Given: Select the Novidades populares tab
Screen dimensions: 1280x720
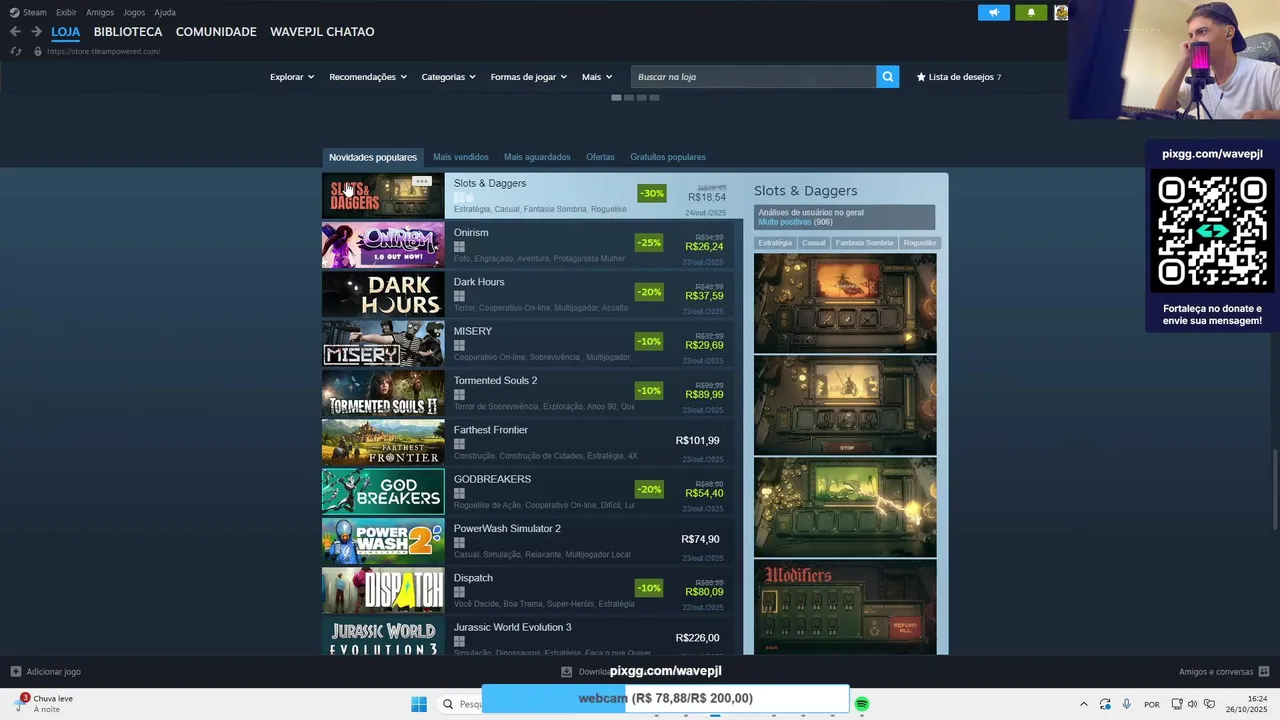Looking at the screenshot, I should (x=373, y=157).
